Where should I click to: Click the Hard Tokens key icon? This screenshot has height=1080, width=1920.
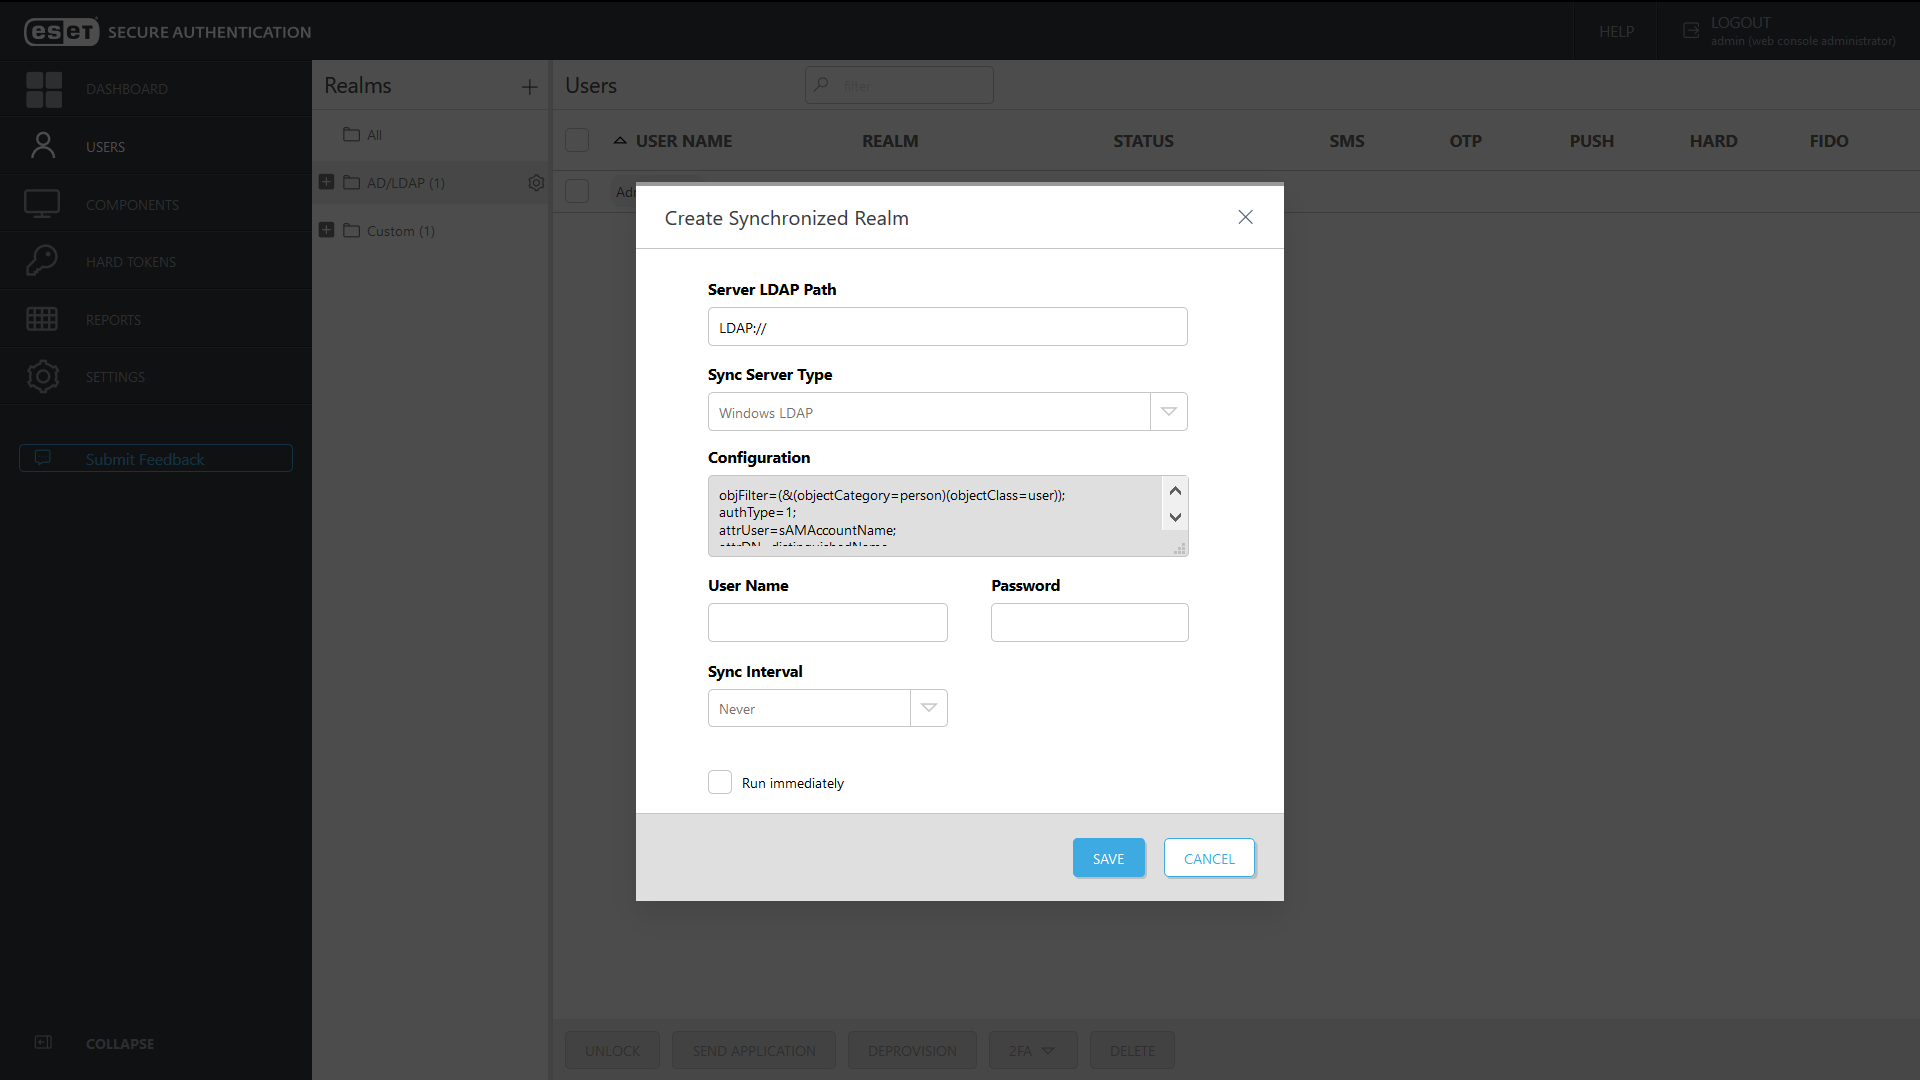(x=42, y=261)
